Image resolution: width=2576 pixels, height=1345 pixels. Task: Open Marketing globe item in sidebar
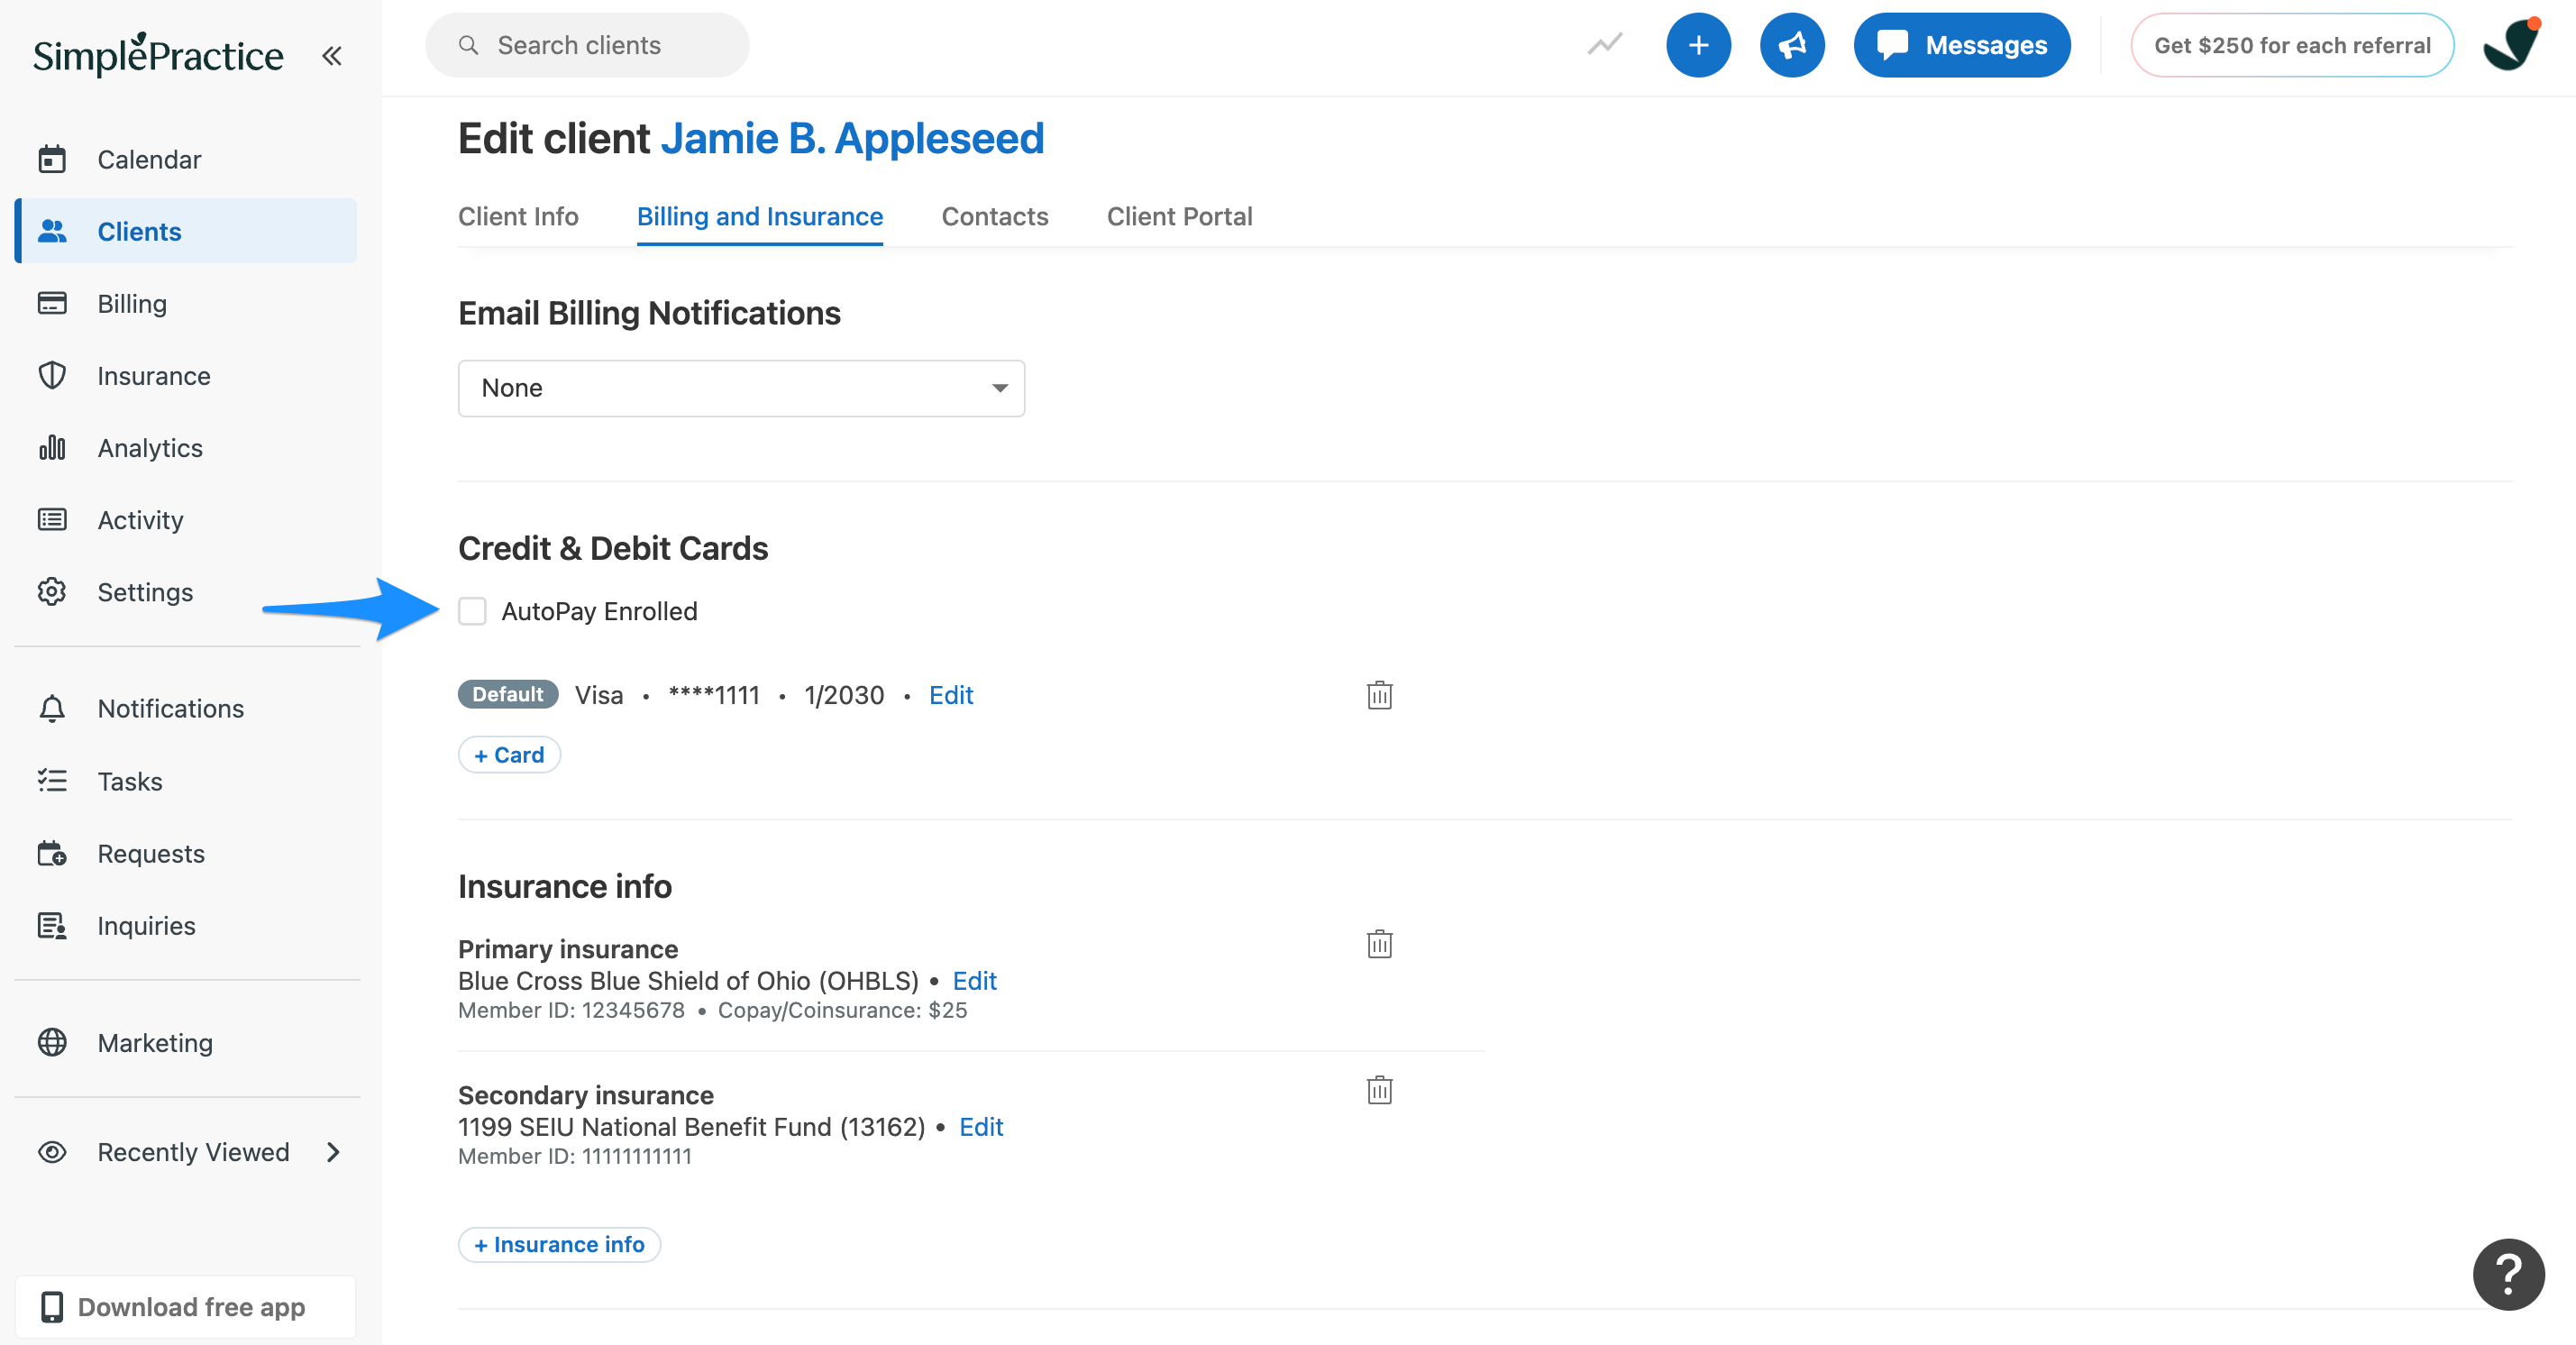(x=186, y=1042)
